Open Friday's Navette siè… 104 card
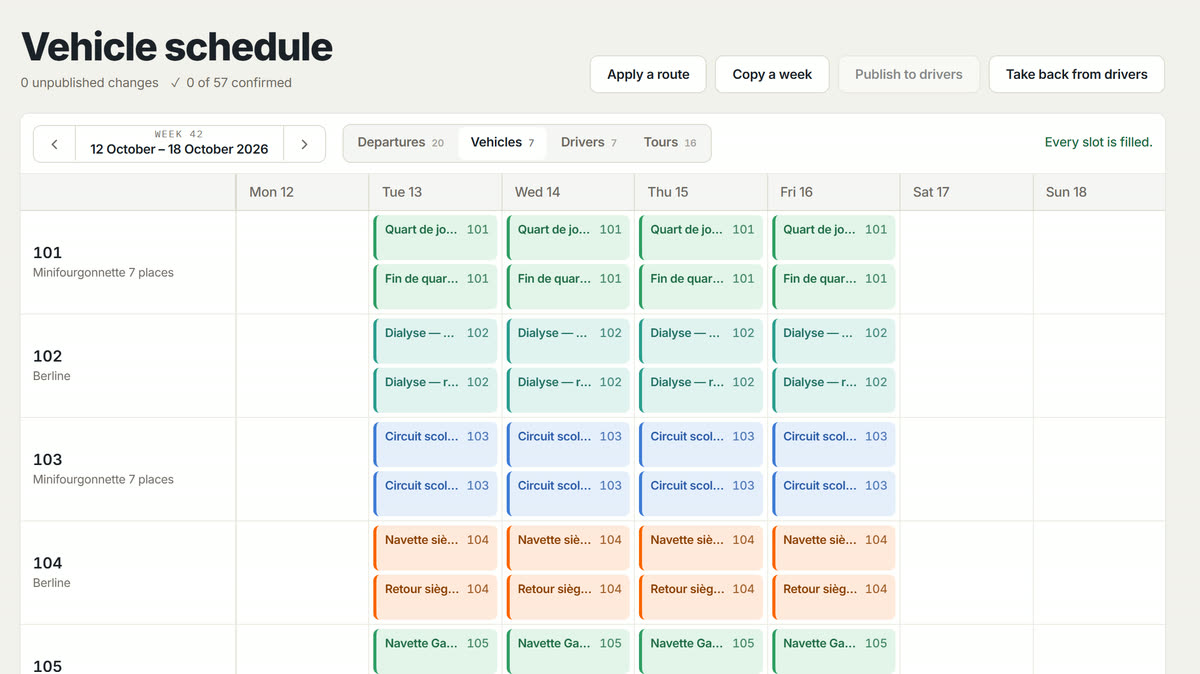Viewport: 1200px width, 674px height. coord(833,547)
